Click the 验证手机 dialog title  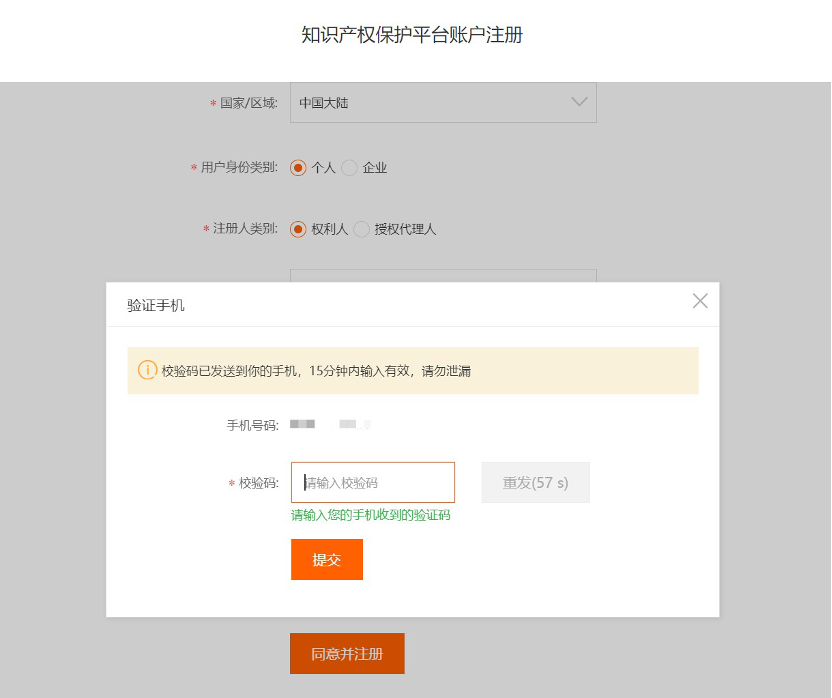click(155, 305)
